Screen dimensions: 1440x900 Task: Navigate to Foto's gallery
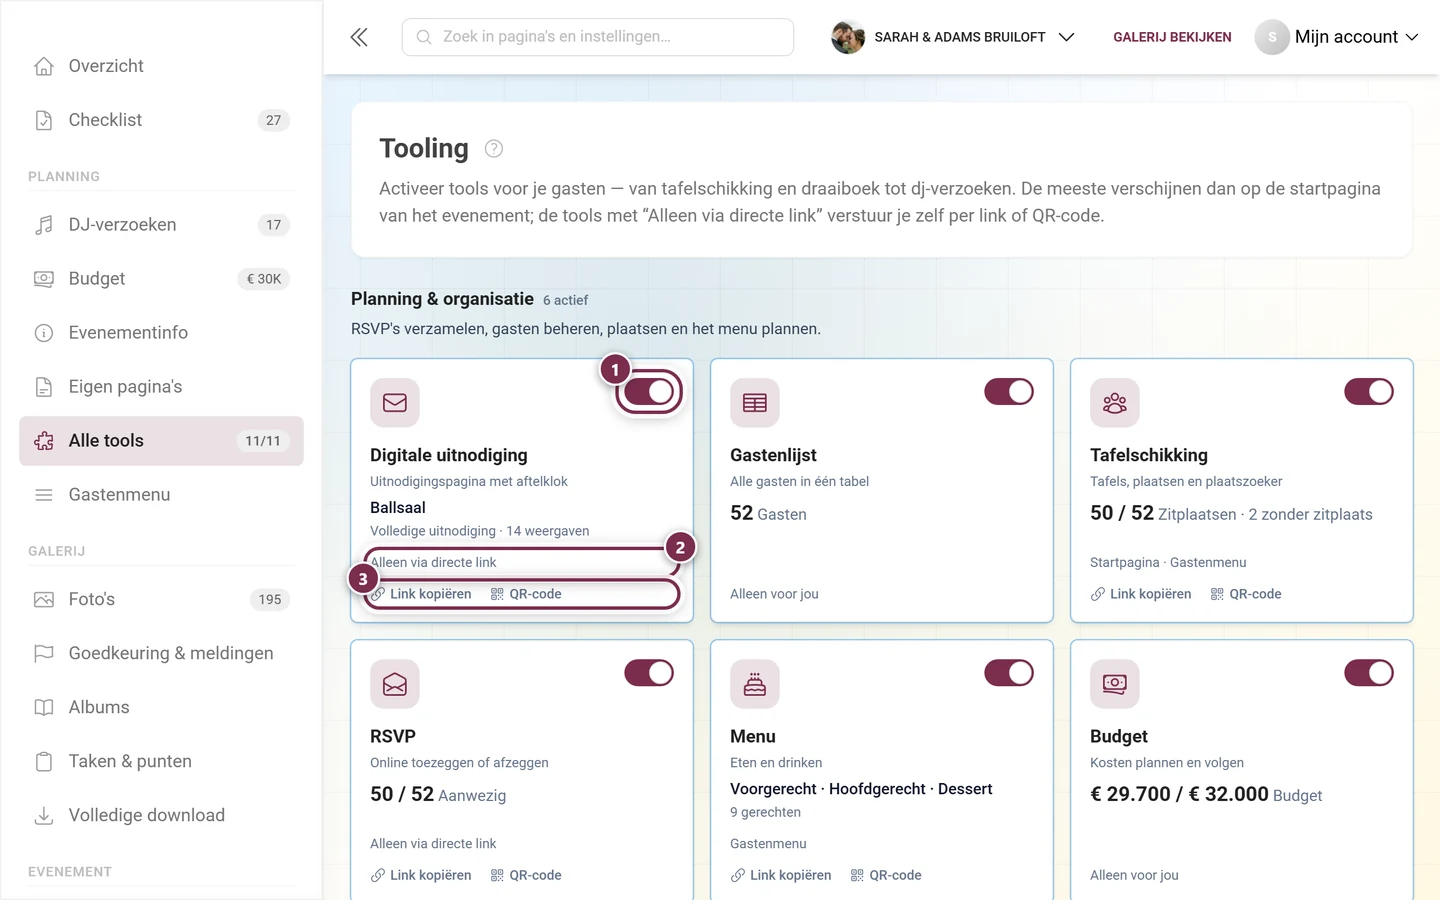click(161, 600)
